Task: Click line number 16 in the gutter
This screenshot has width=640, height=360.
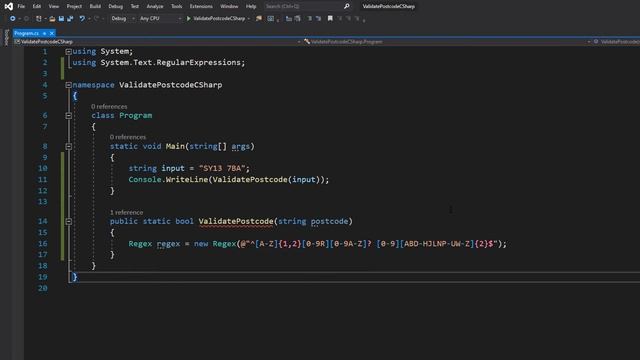Action: pyautogui.click(x=42, y=244)
